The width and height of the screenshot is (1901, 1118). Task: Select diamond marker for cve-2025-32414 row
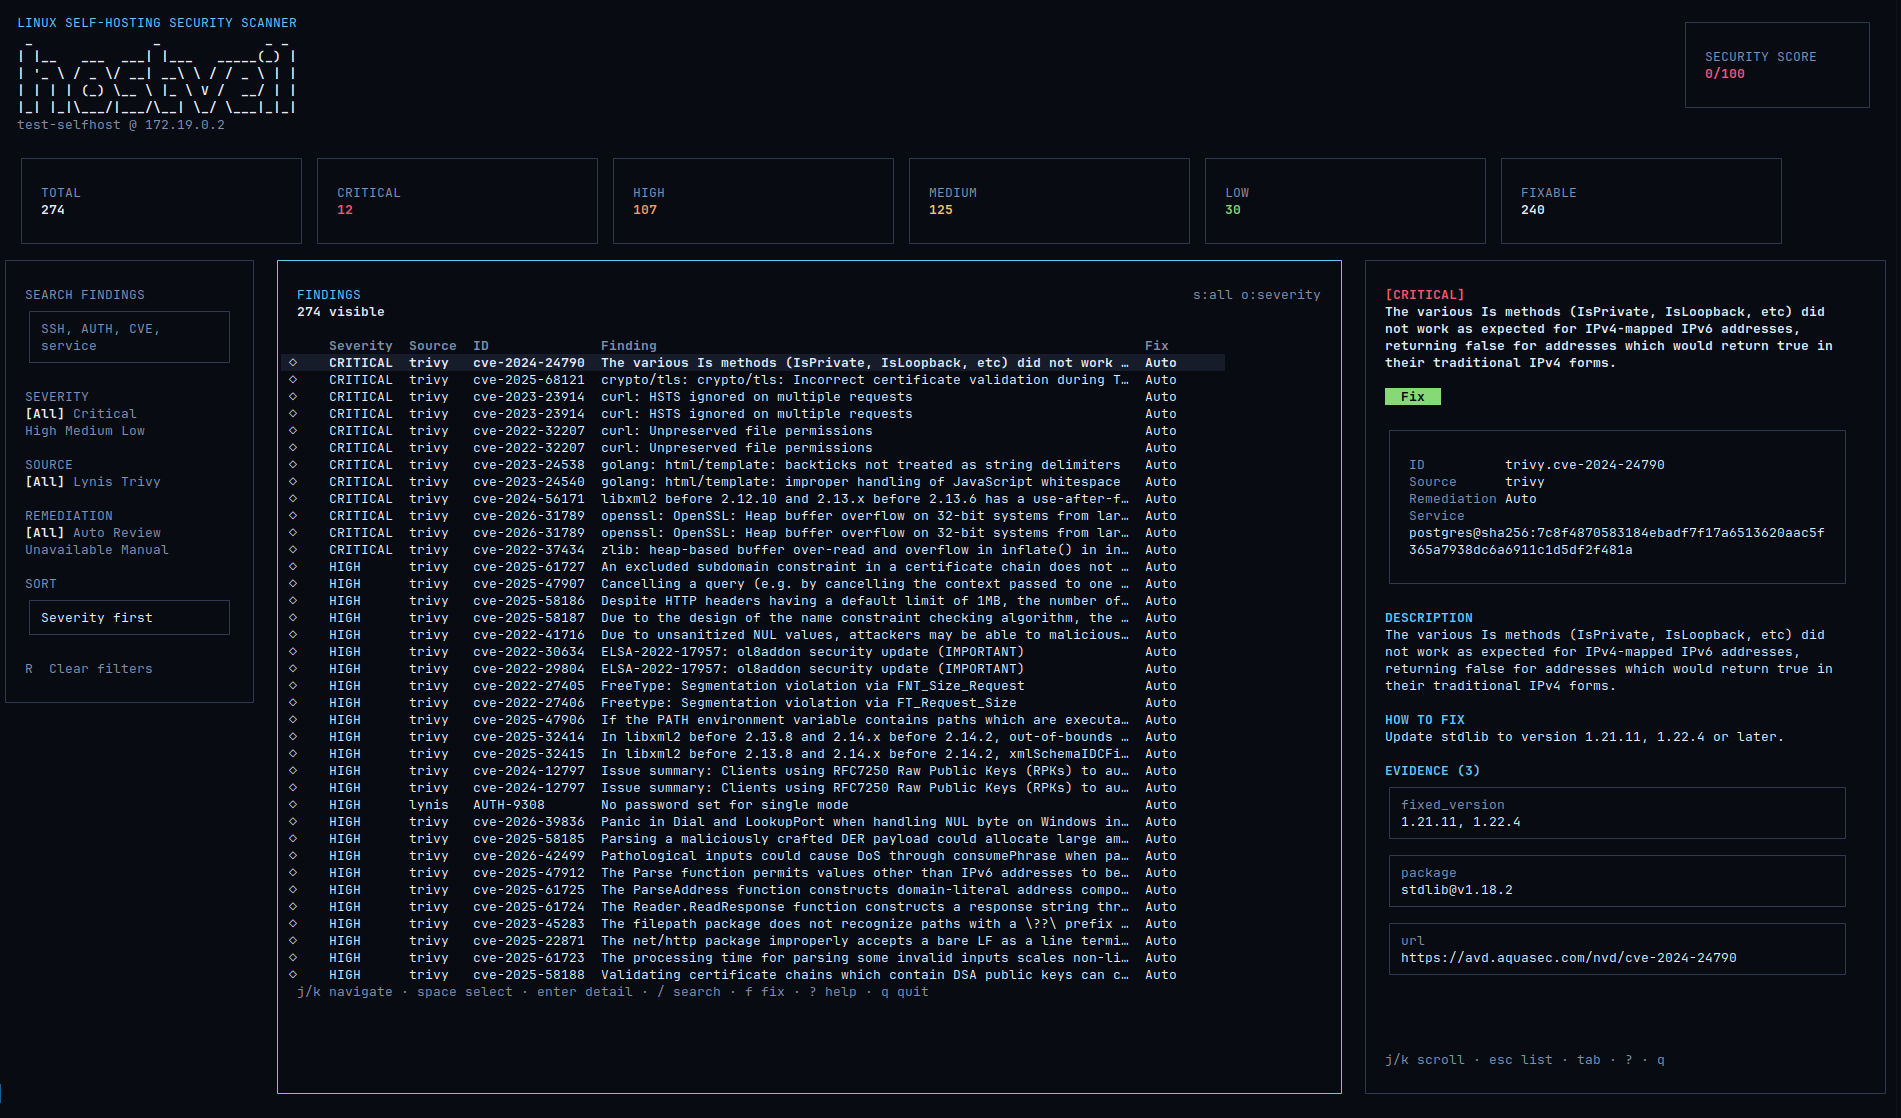(293, 737)
